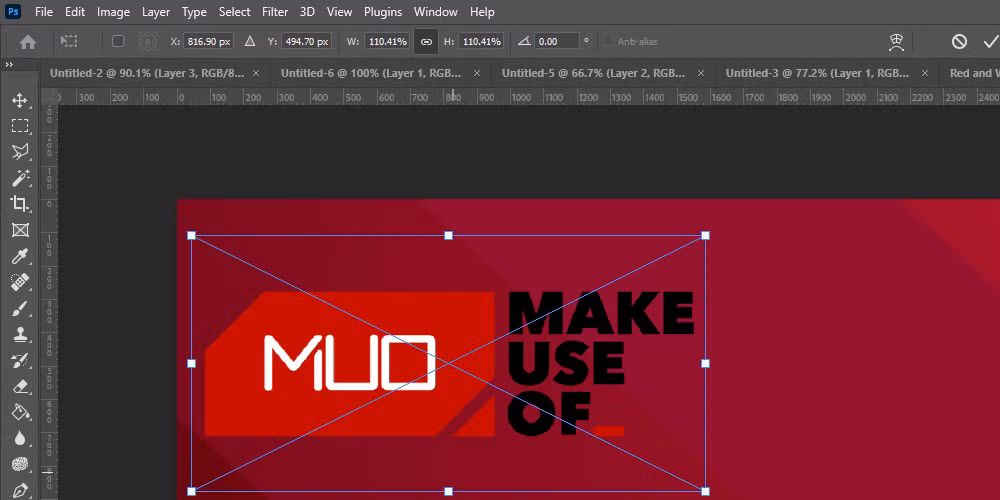Switch to warp mode icon

(897, 42)
